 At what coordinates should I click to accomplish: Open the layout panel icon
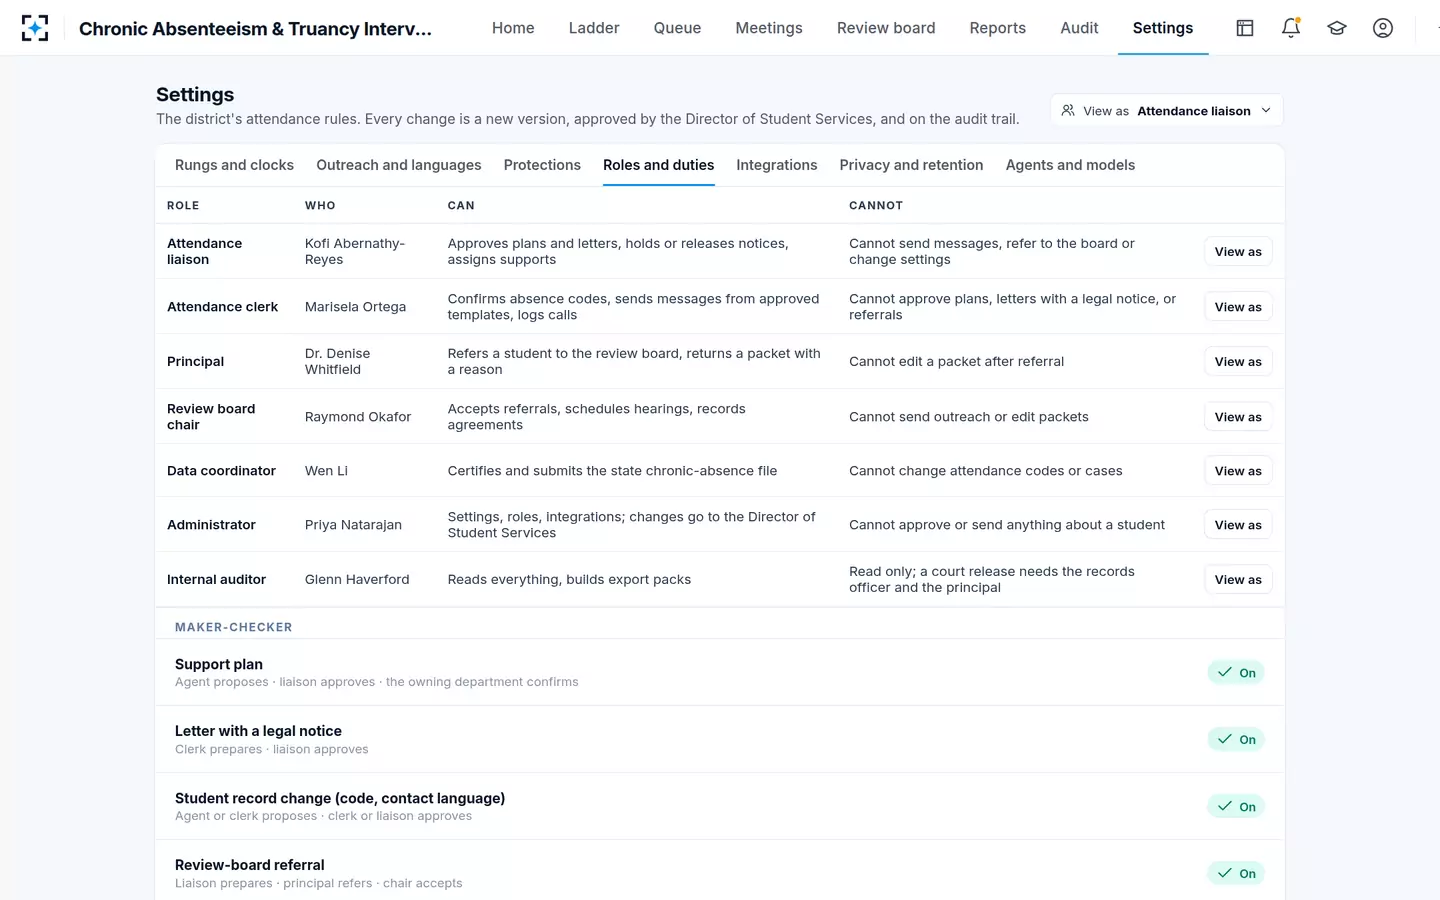click(1245, 28)
